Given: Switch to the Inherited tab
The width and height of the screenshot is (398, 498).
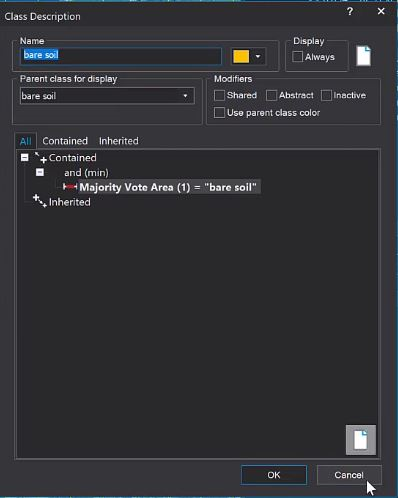Looking at the screenshot, I should (119, 141).
